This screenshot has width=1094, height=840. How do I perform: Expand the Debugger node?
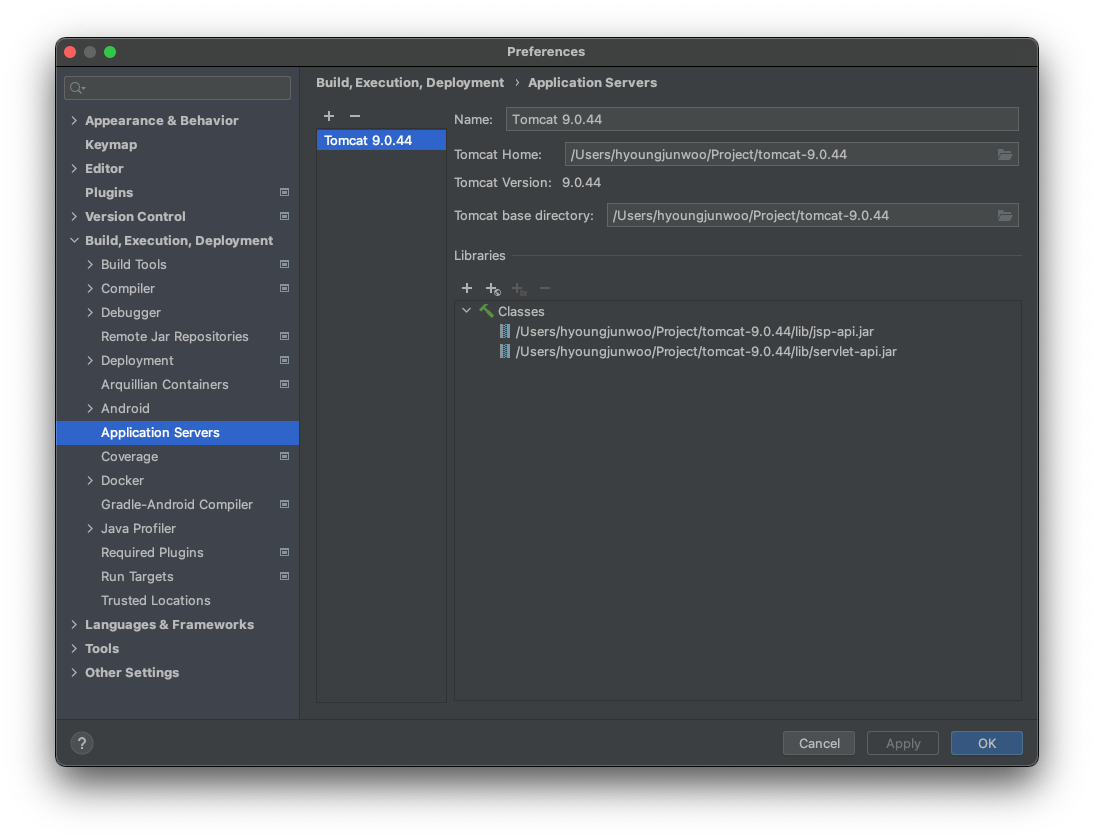tap(90, 313)
